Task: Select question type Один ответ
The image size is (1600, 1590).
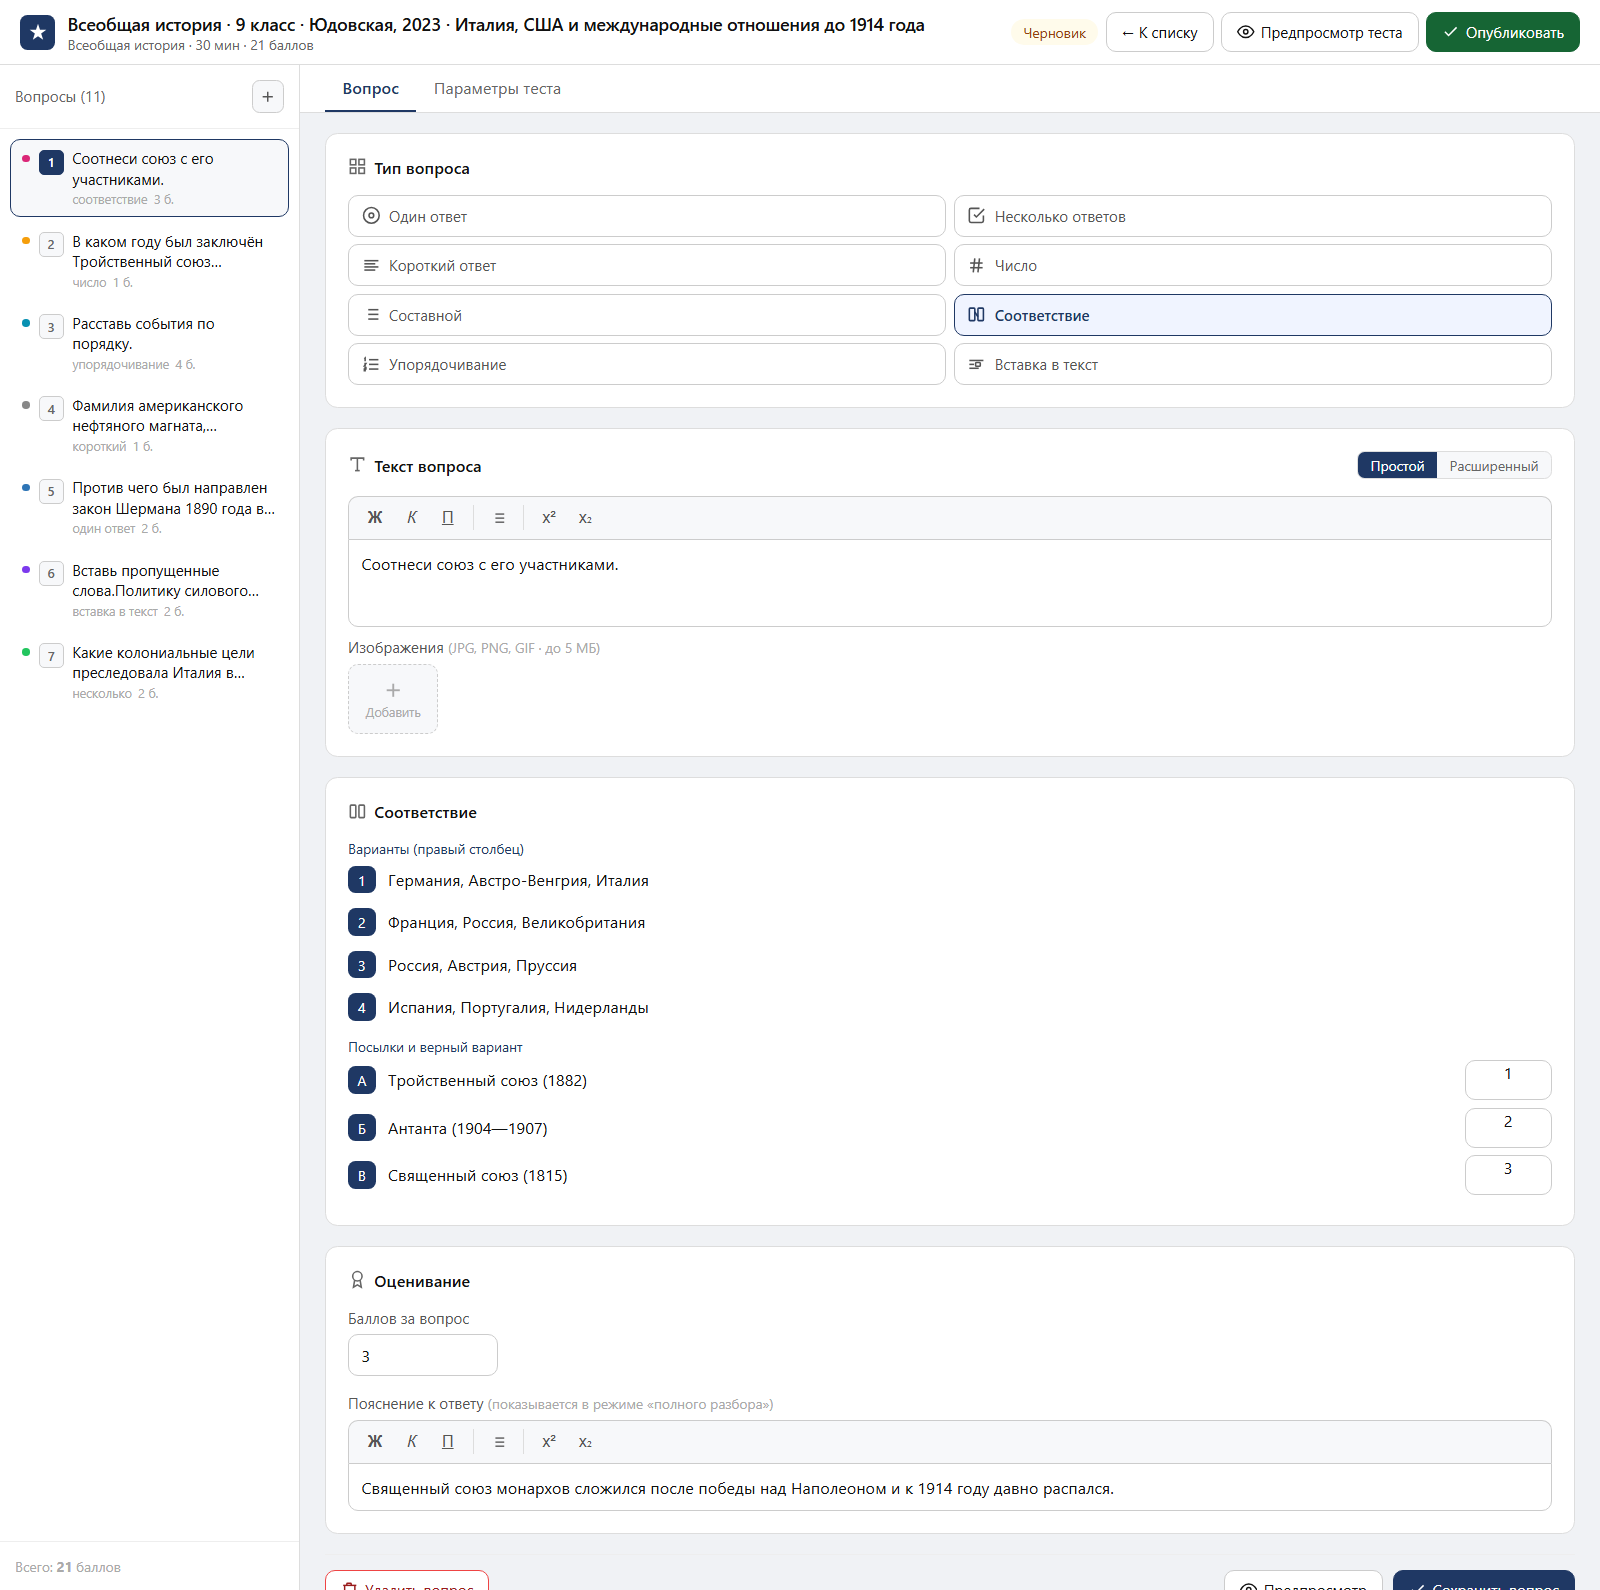Action: click(646, 216)
